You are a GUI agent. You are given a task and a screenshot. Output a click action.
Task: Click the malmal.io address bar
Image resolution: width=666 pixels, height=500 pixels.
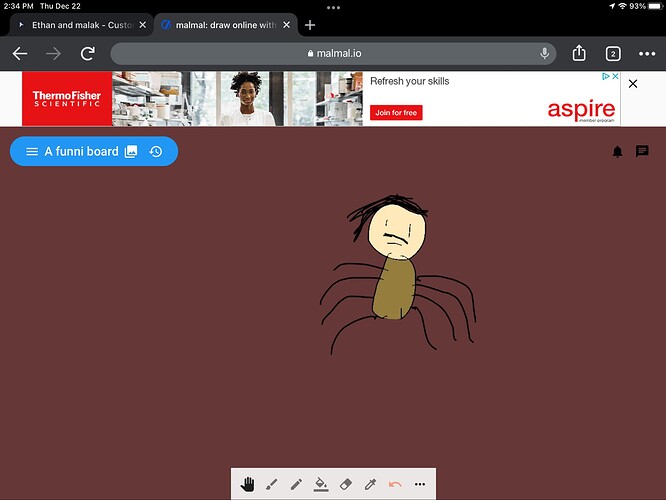pos(330,54)
